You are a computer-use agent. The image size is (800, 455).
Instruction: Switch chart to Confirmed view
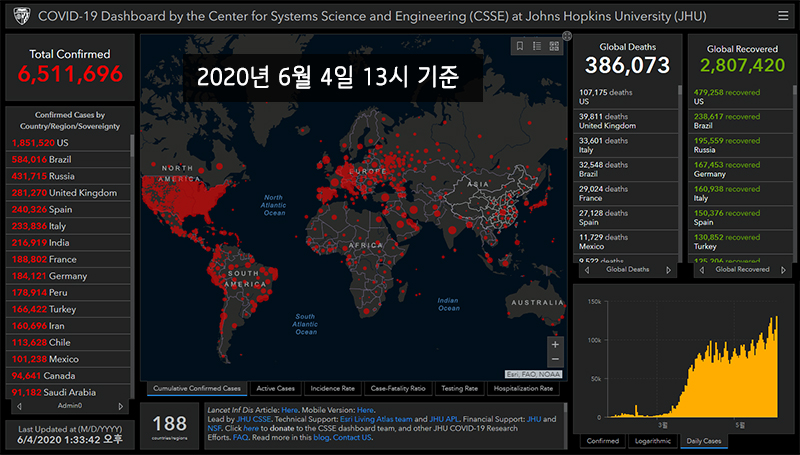point(603,441)
